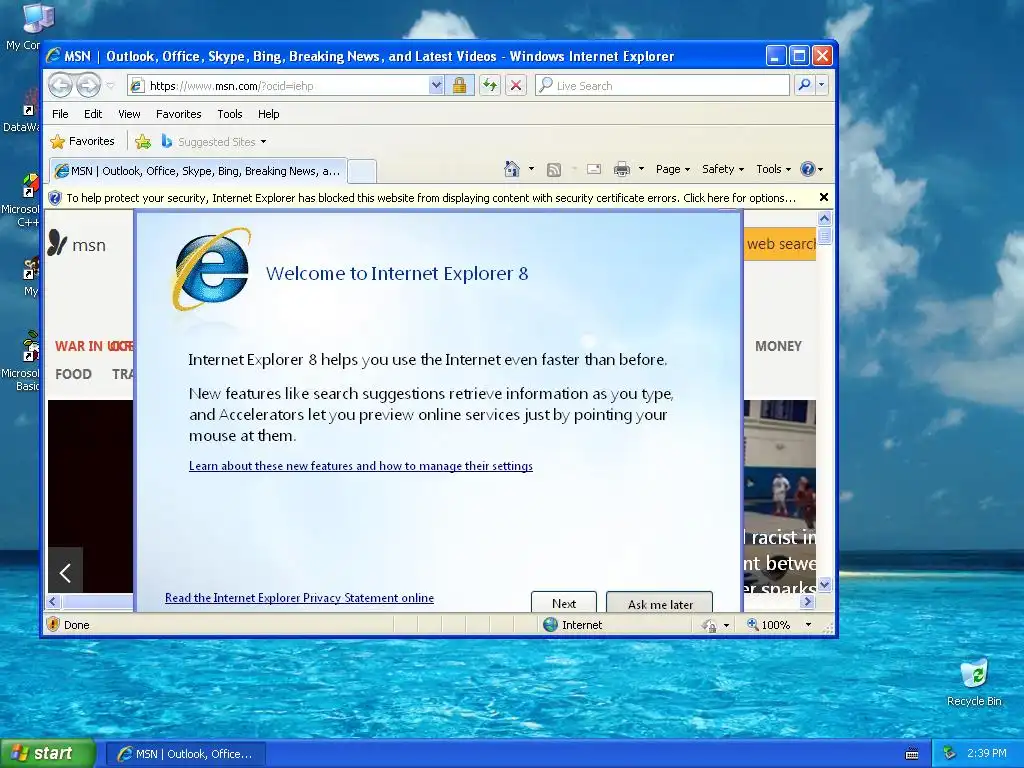
Task: Expand the Print options dropdown arrow
Action: pyautogui.click(x=641, y=169)
